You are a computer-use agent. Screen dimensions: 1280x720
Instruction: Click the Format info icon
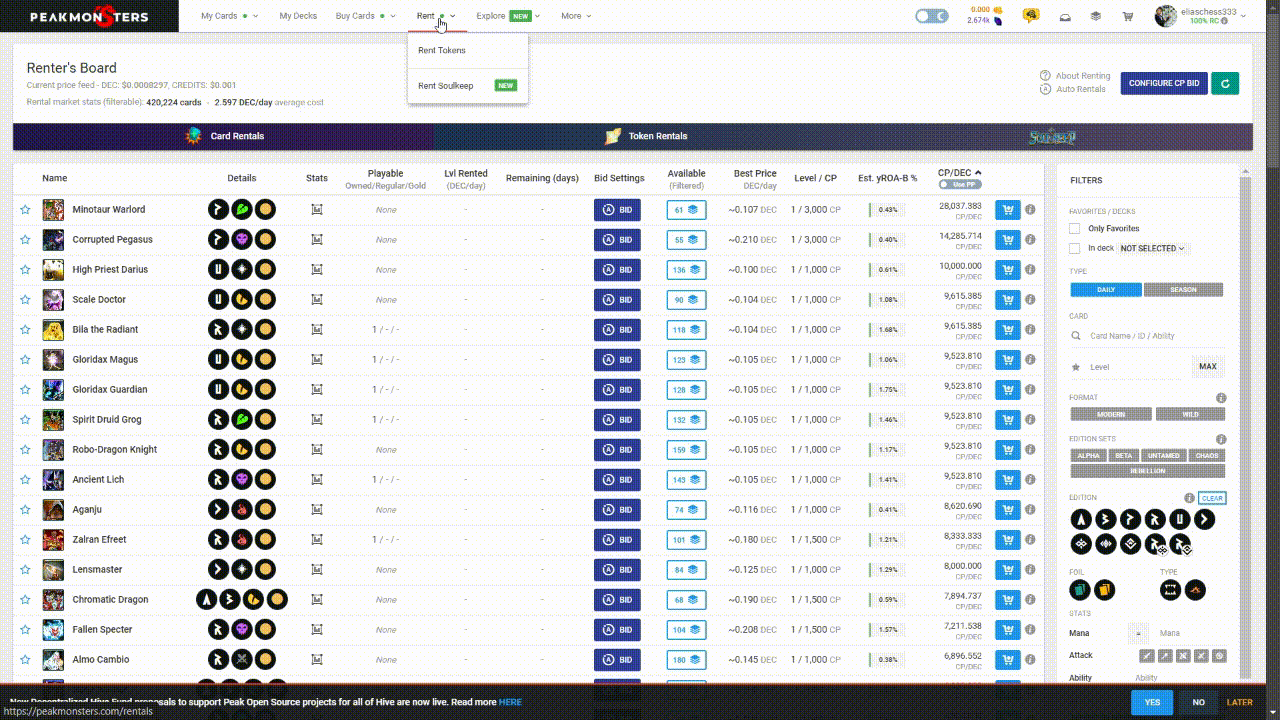1221,398
